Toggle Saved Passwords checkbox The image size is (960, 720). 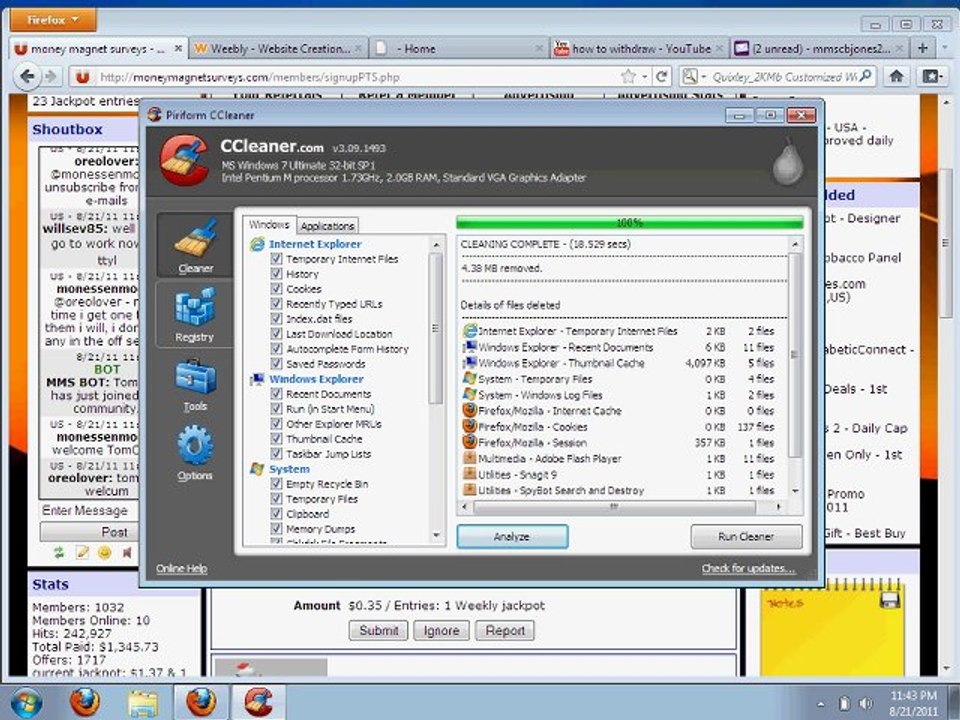pyautogui.click(x=276, y=364)
